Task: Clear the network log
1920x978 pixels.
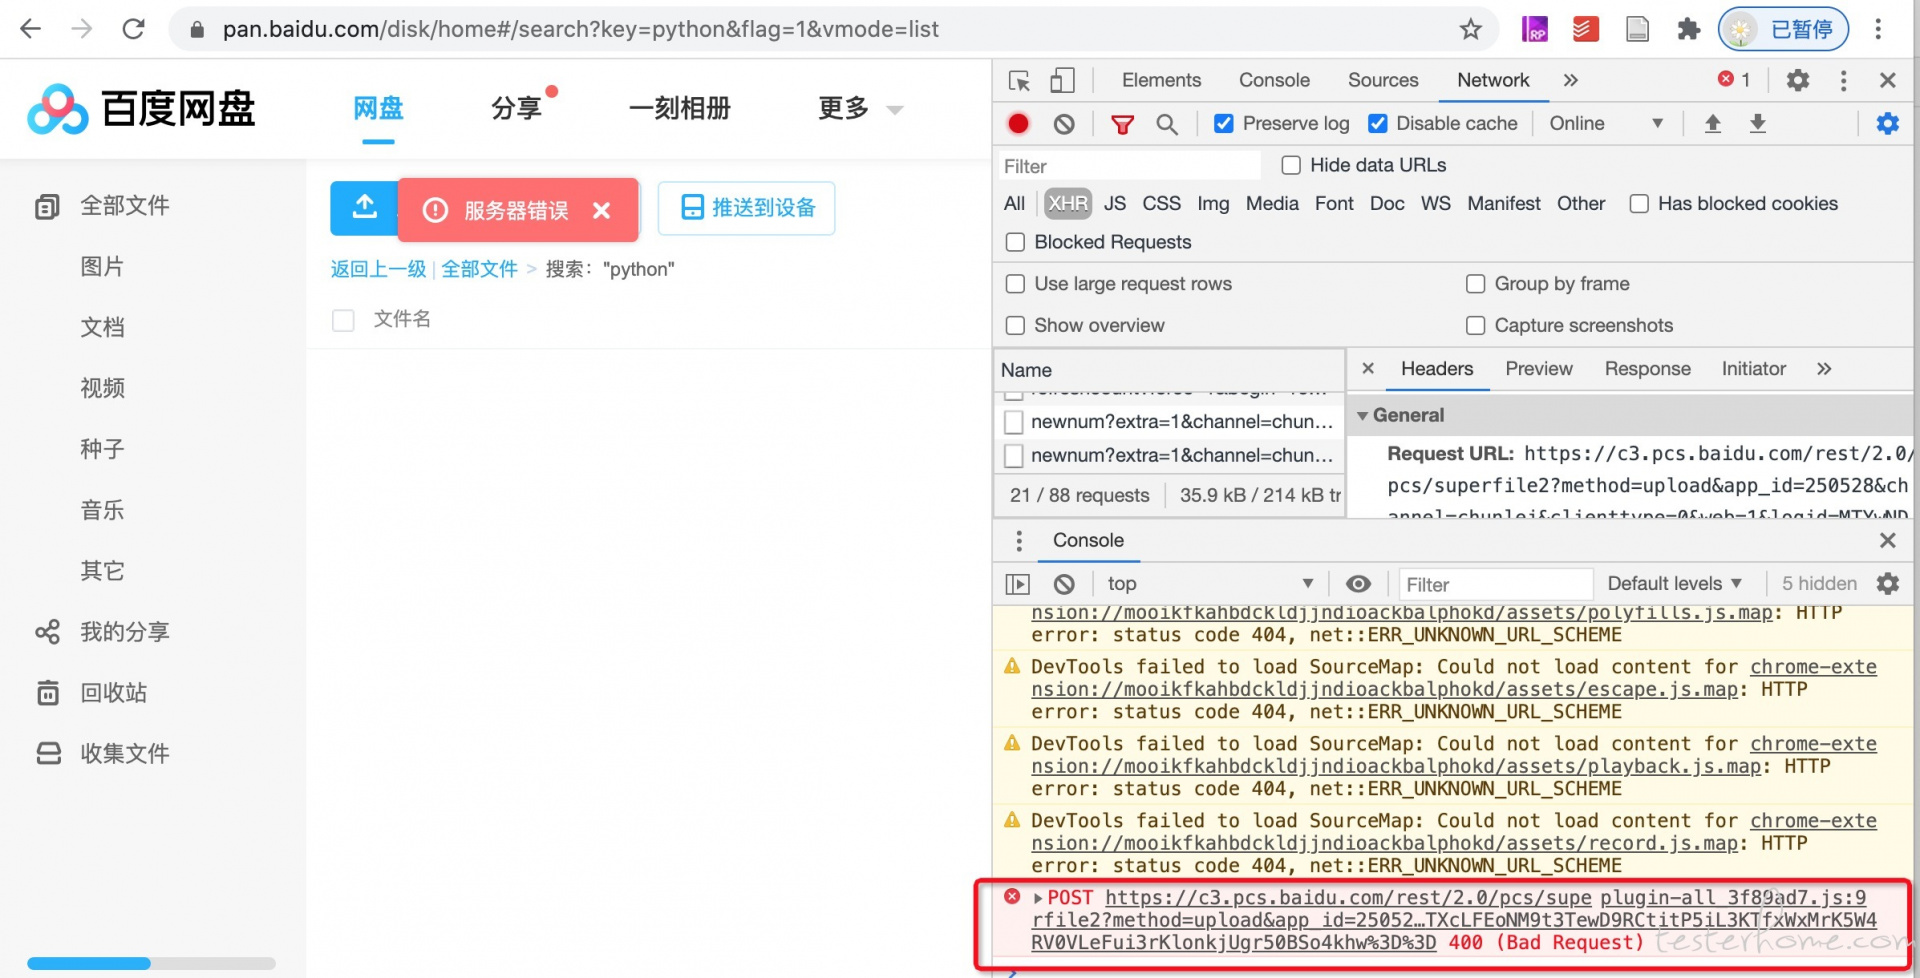Action: [1064, 124]
